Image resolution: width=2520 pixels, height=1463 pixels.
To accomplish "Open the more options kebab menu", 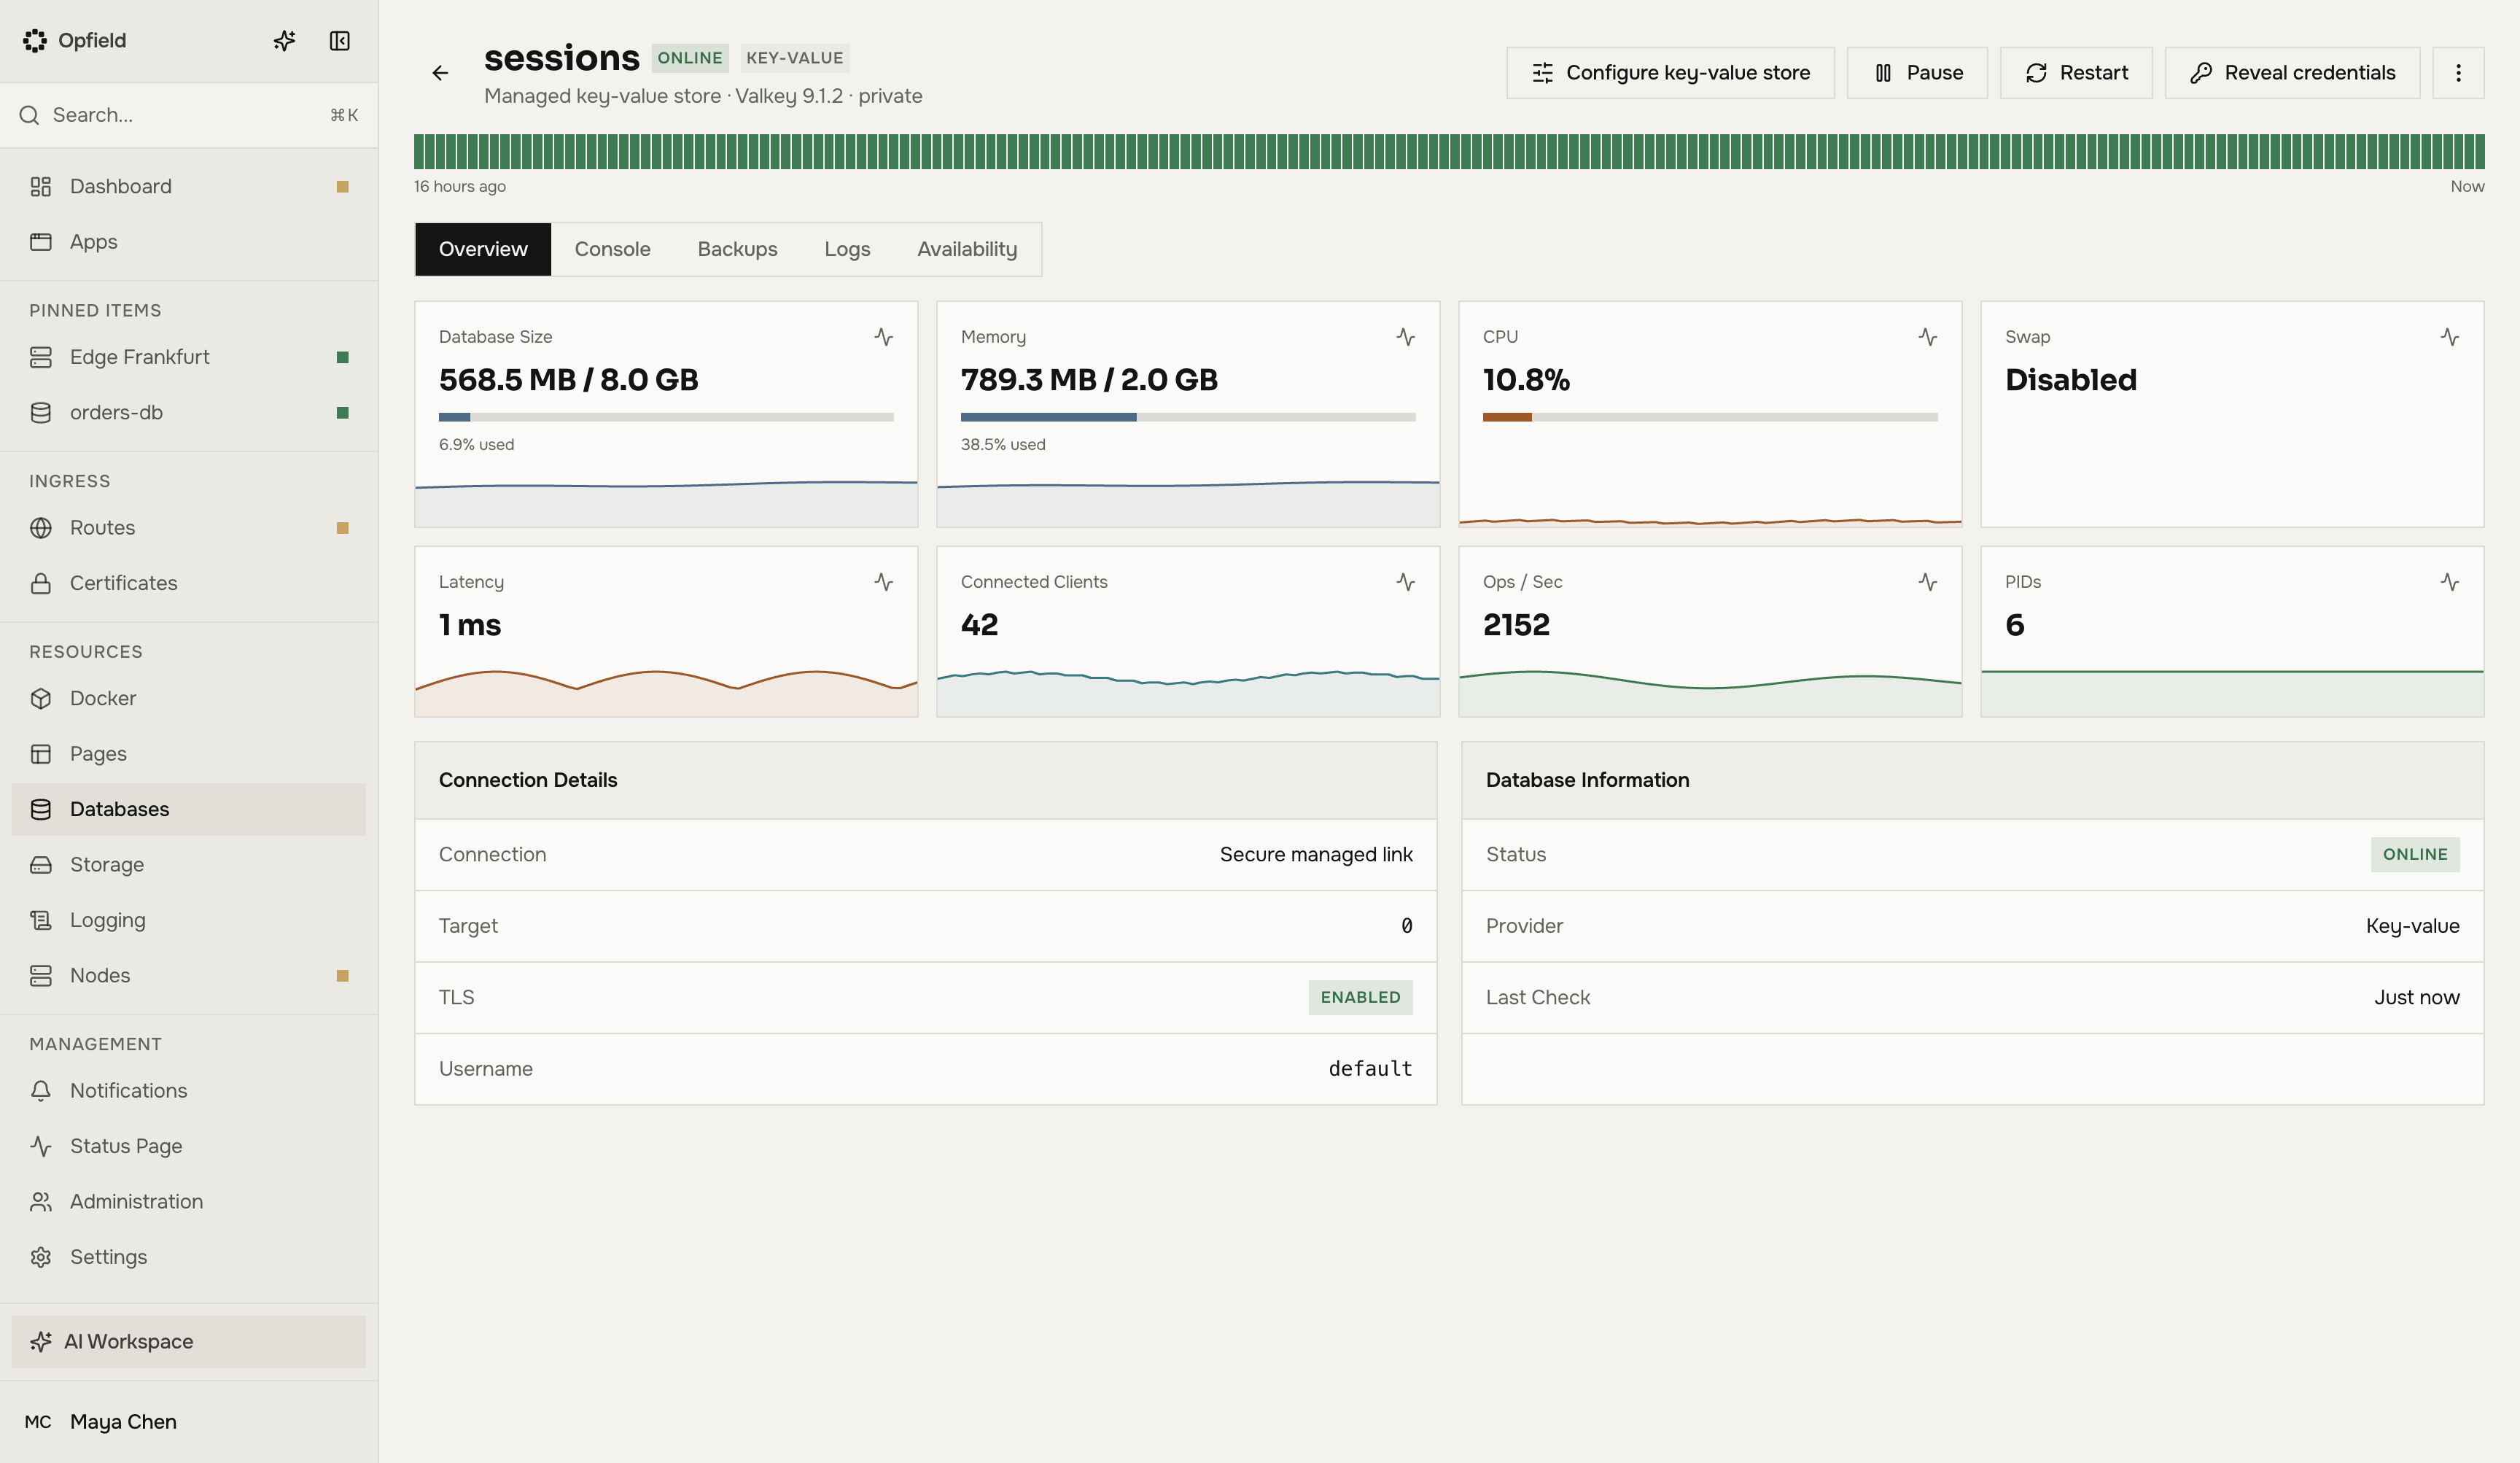I will (x=2458, y=73).
